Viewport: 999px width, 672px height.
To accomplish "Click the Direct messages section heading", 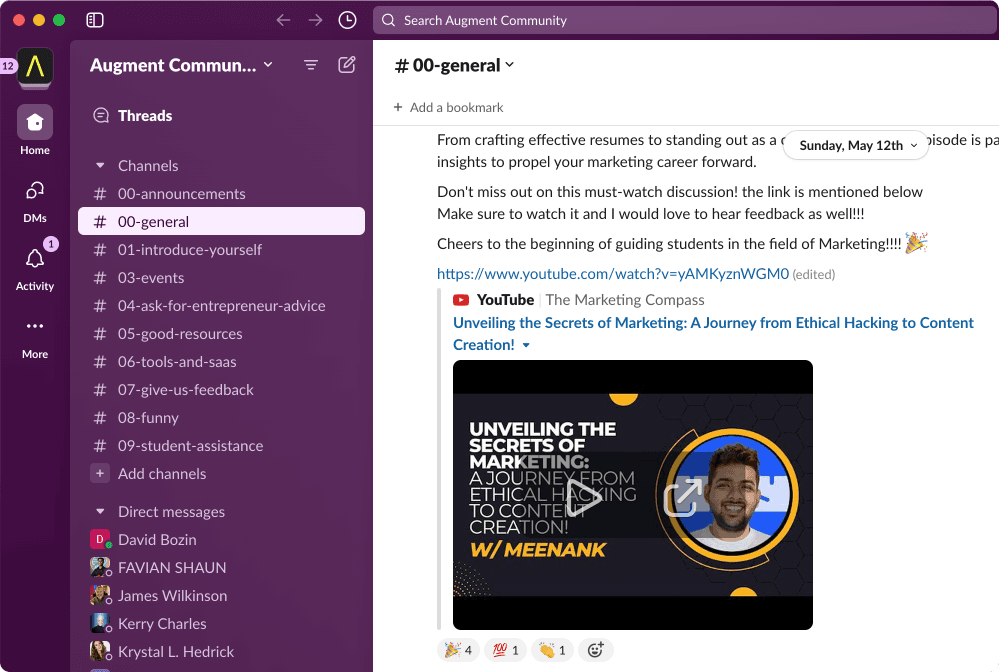I will (x=171, y=511).
